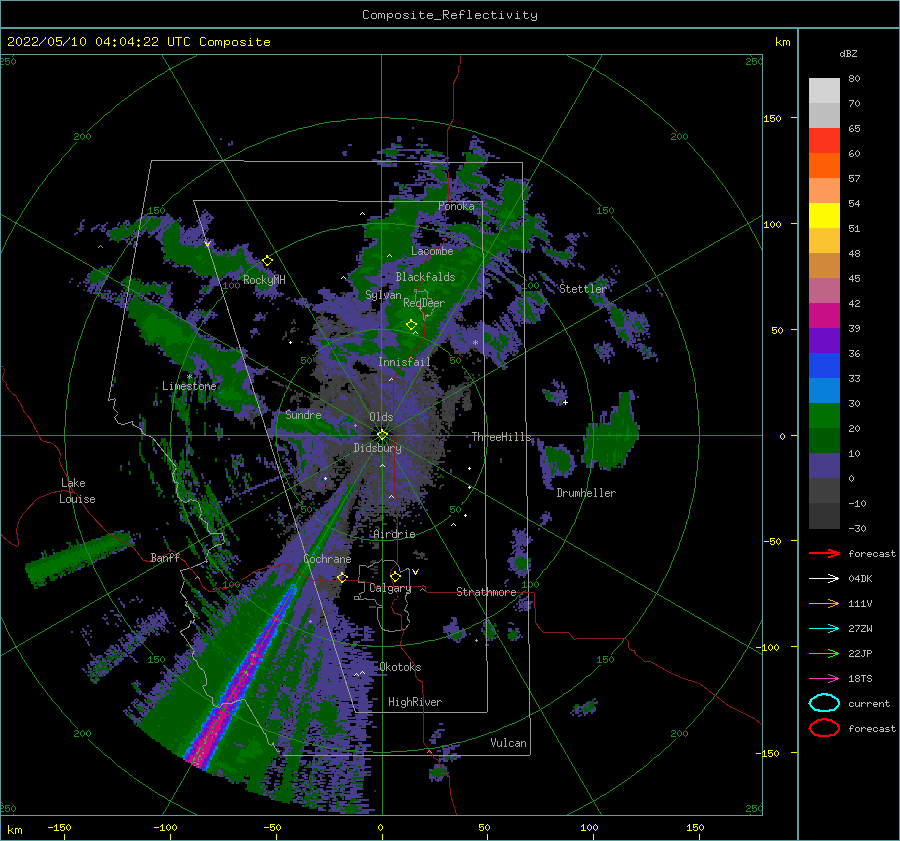The height and width of the screenshot is (841, 900).
Task: Select the HighRiver label
Action: click(x=415, y=702)
